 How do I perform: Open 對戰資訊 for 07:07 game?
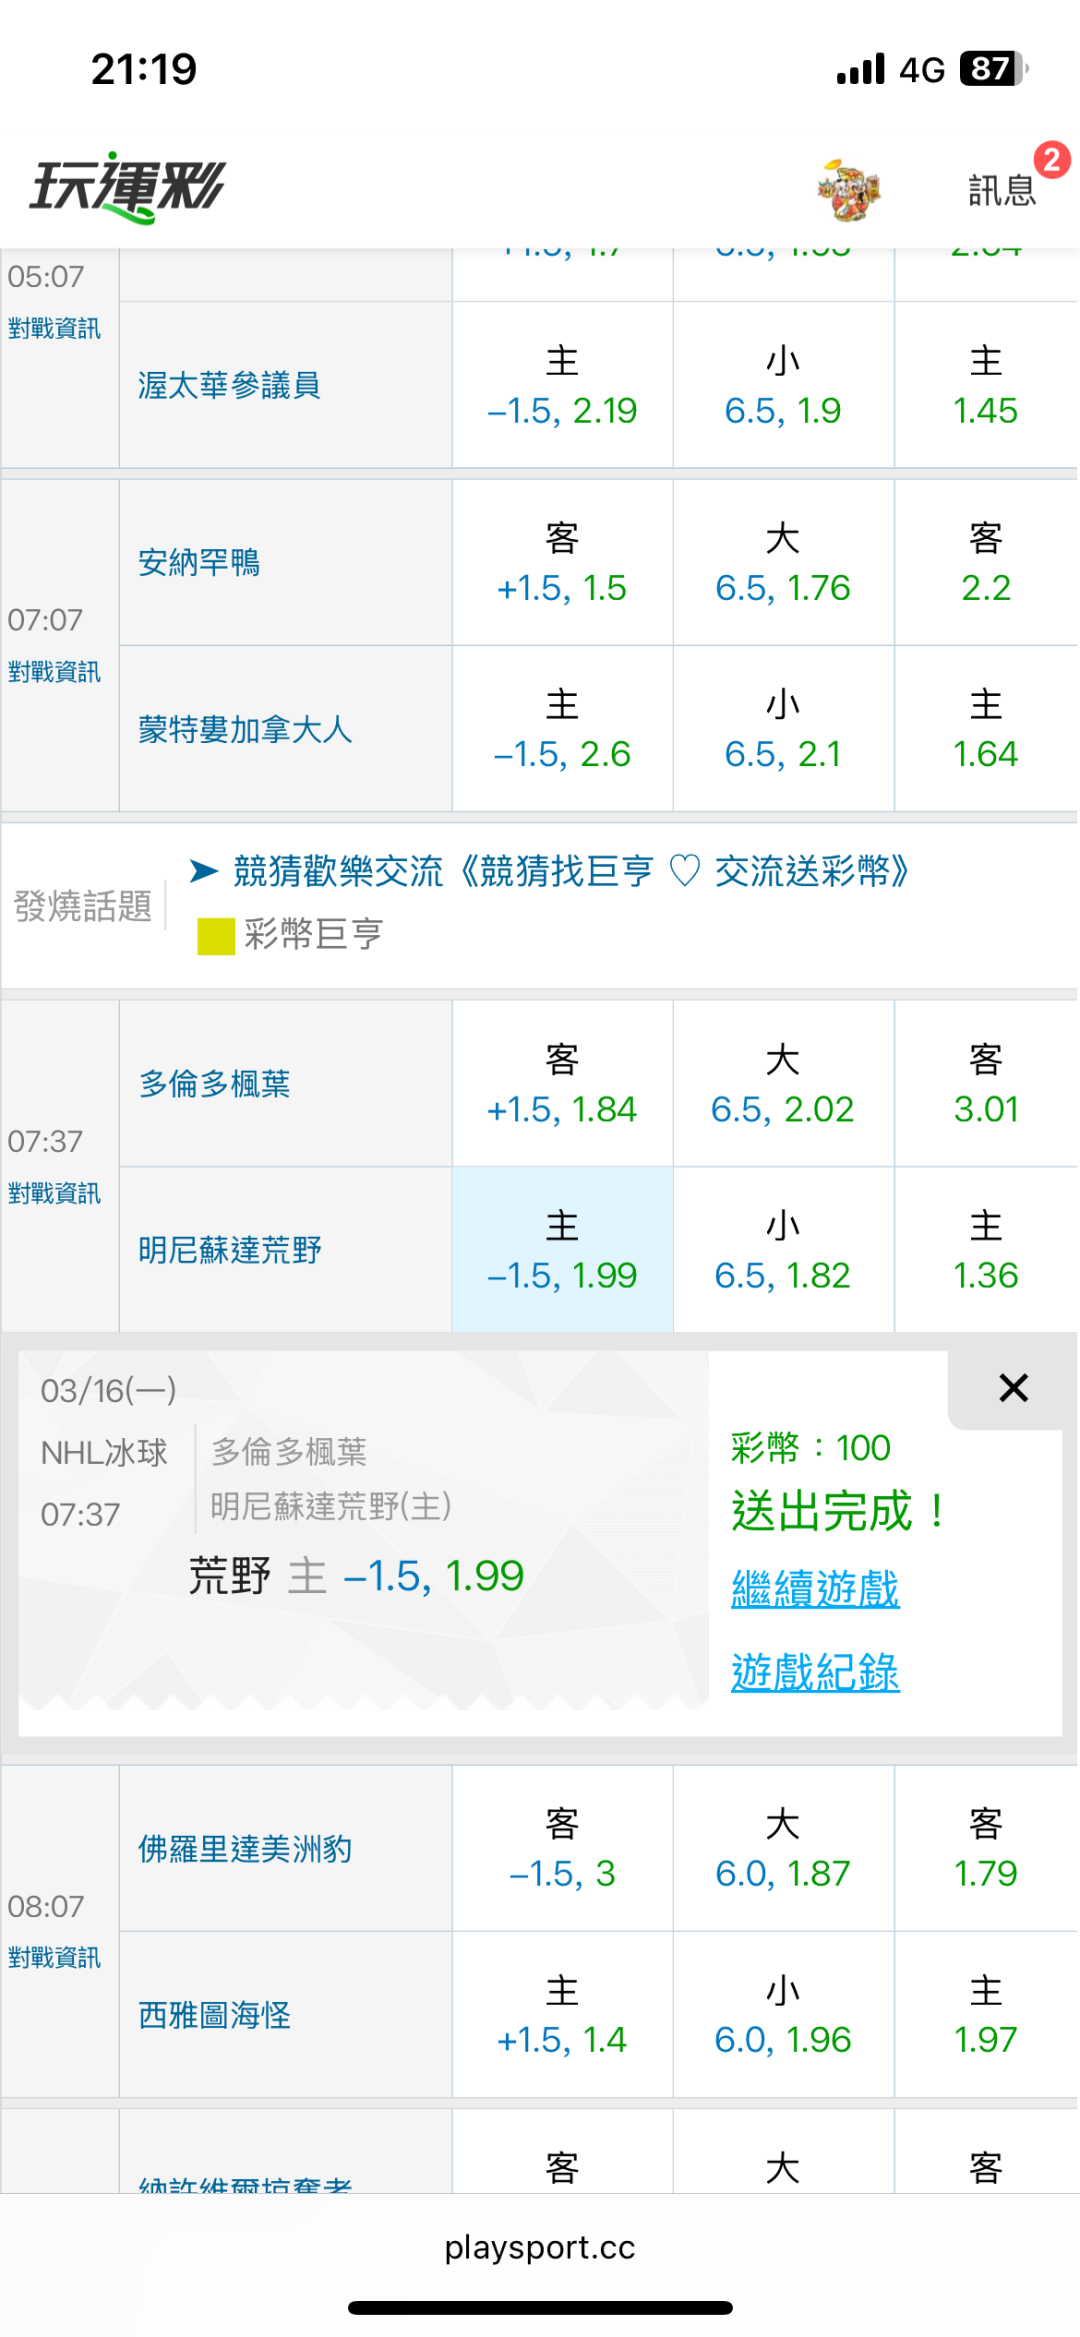[x=54, y=672]
